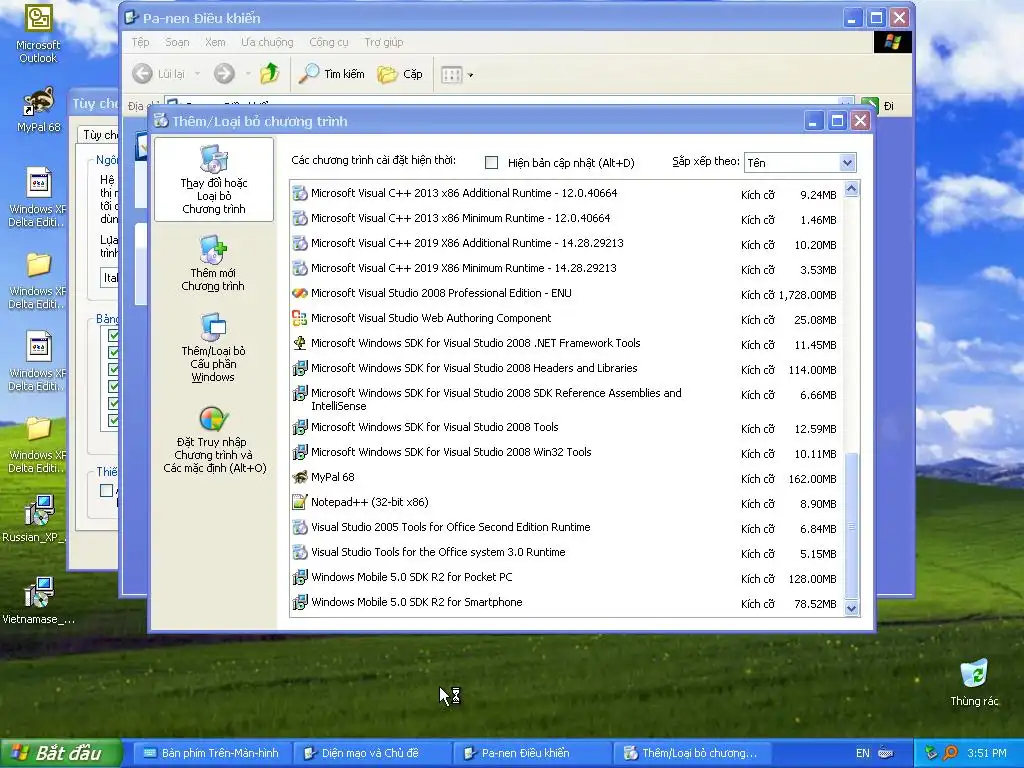Open Lùi lại history dropdown arrow
This screenshot has height=768, width=1024.
(197, 74)
